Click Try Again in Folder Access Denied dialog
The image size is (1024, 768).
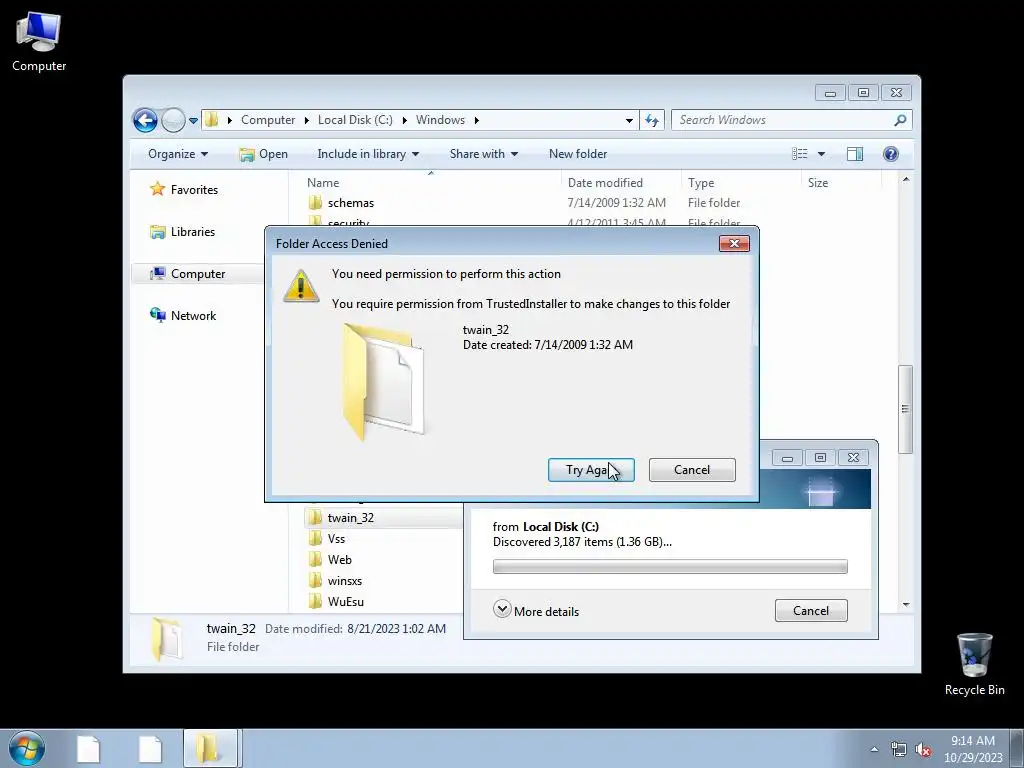point(591,470)
